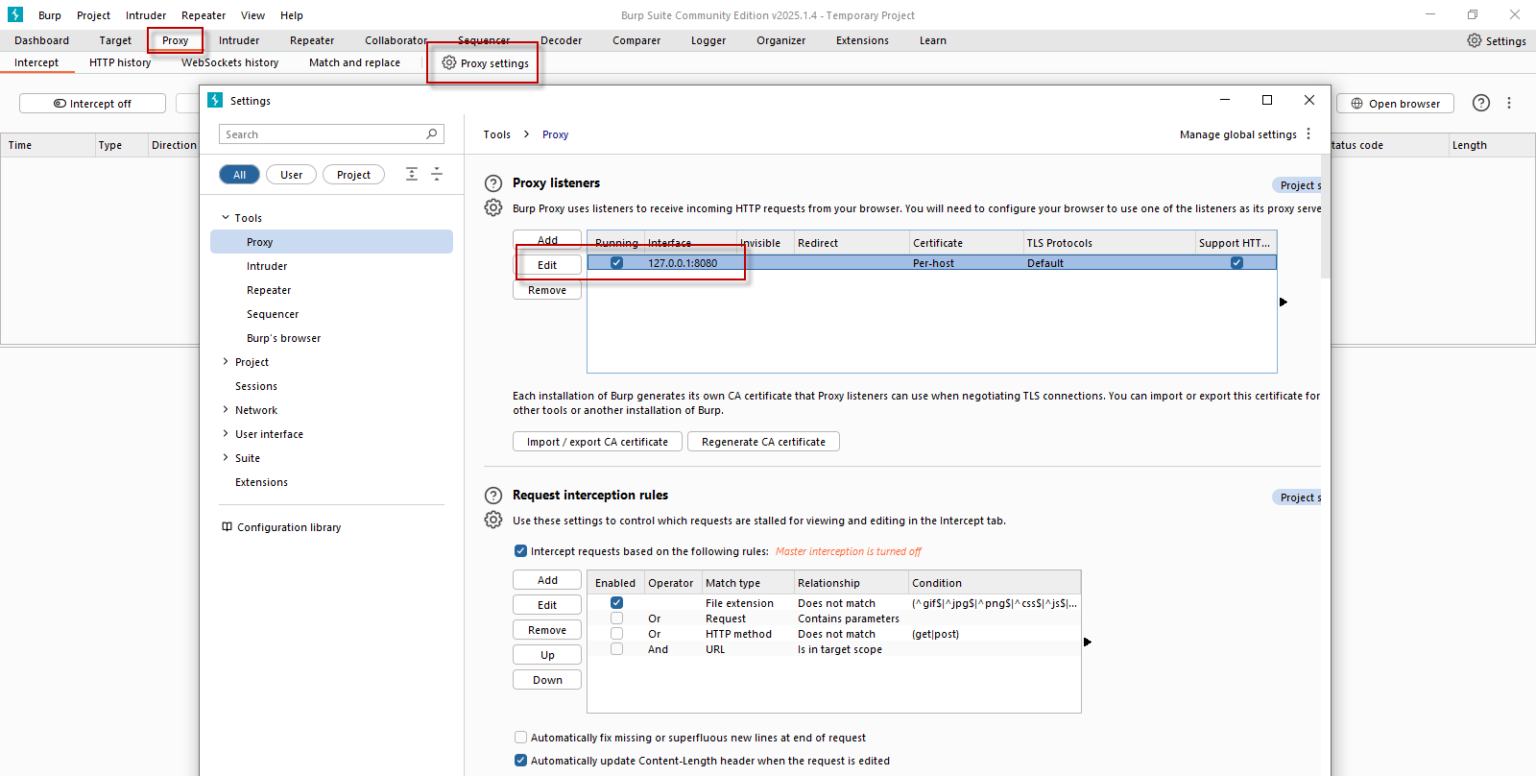Click the Open browser button
This screenshot has height=776, width=1536.
tap(1395, 103)
